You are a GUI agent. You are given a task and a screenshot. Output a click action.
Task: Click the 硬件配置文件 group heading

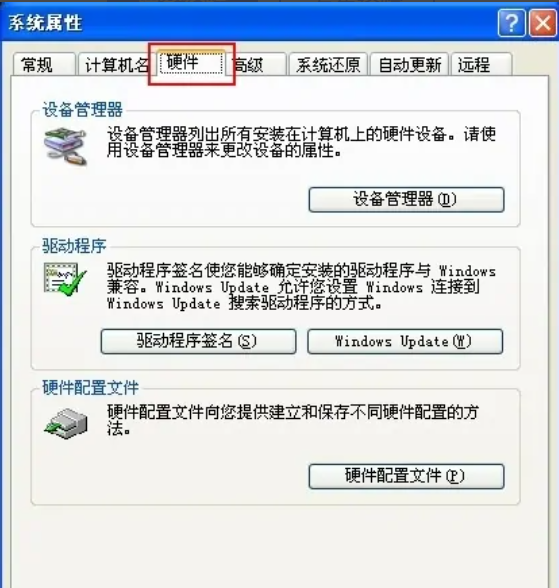[90, 388]
